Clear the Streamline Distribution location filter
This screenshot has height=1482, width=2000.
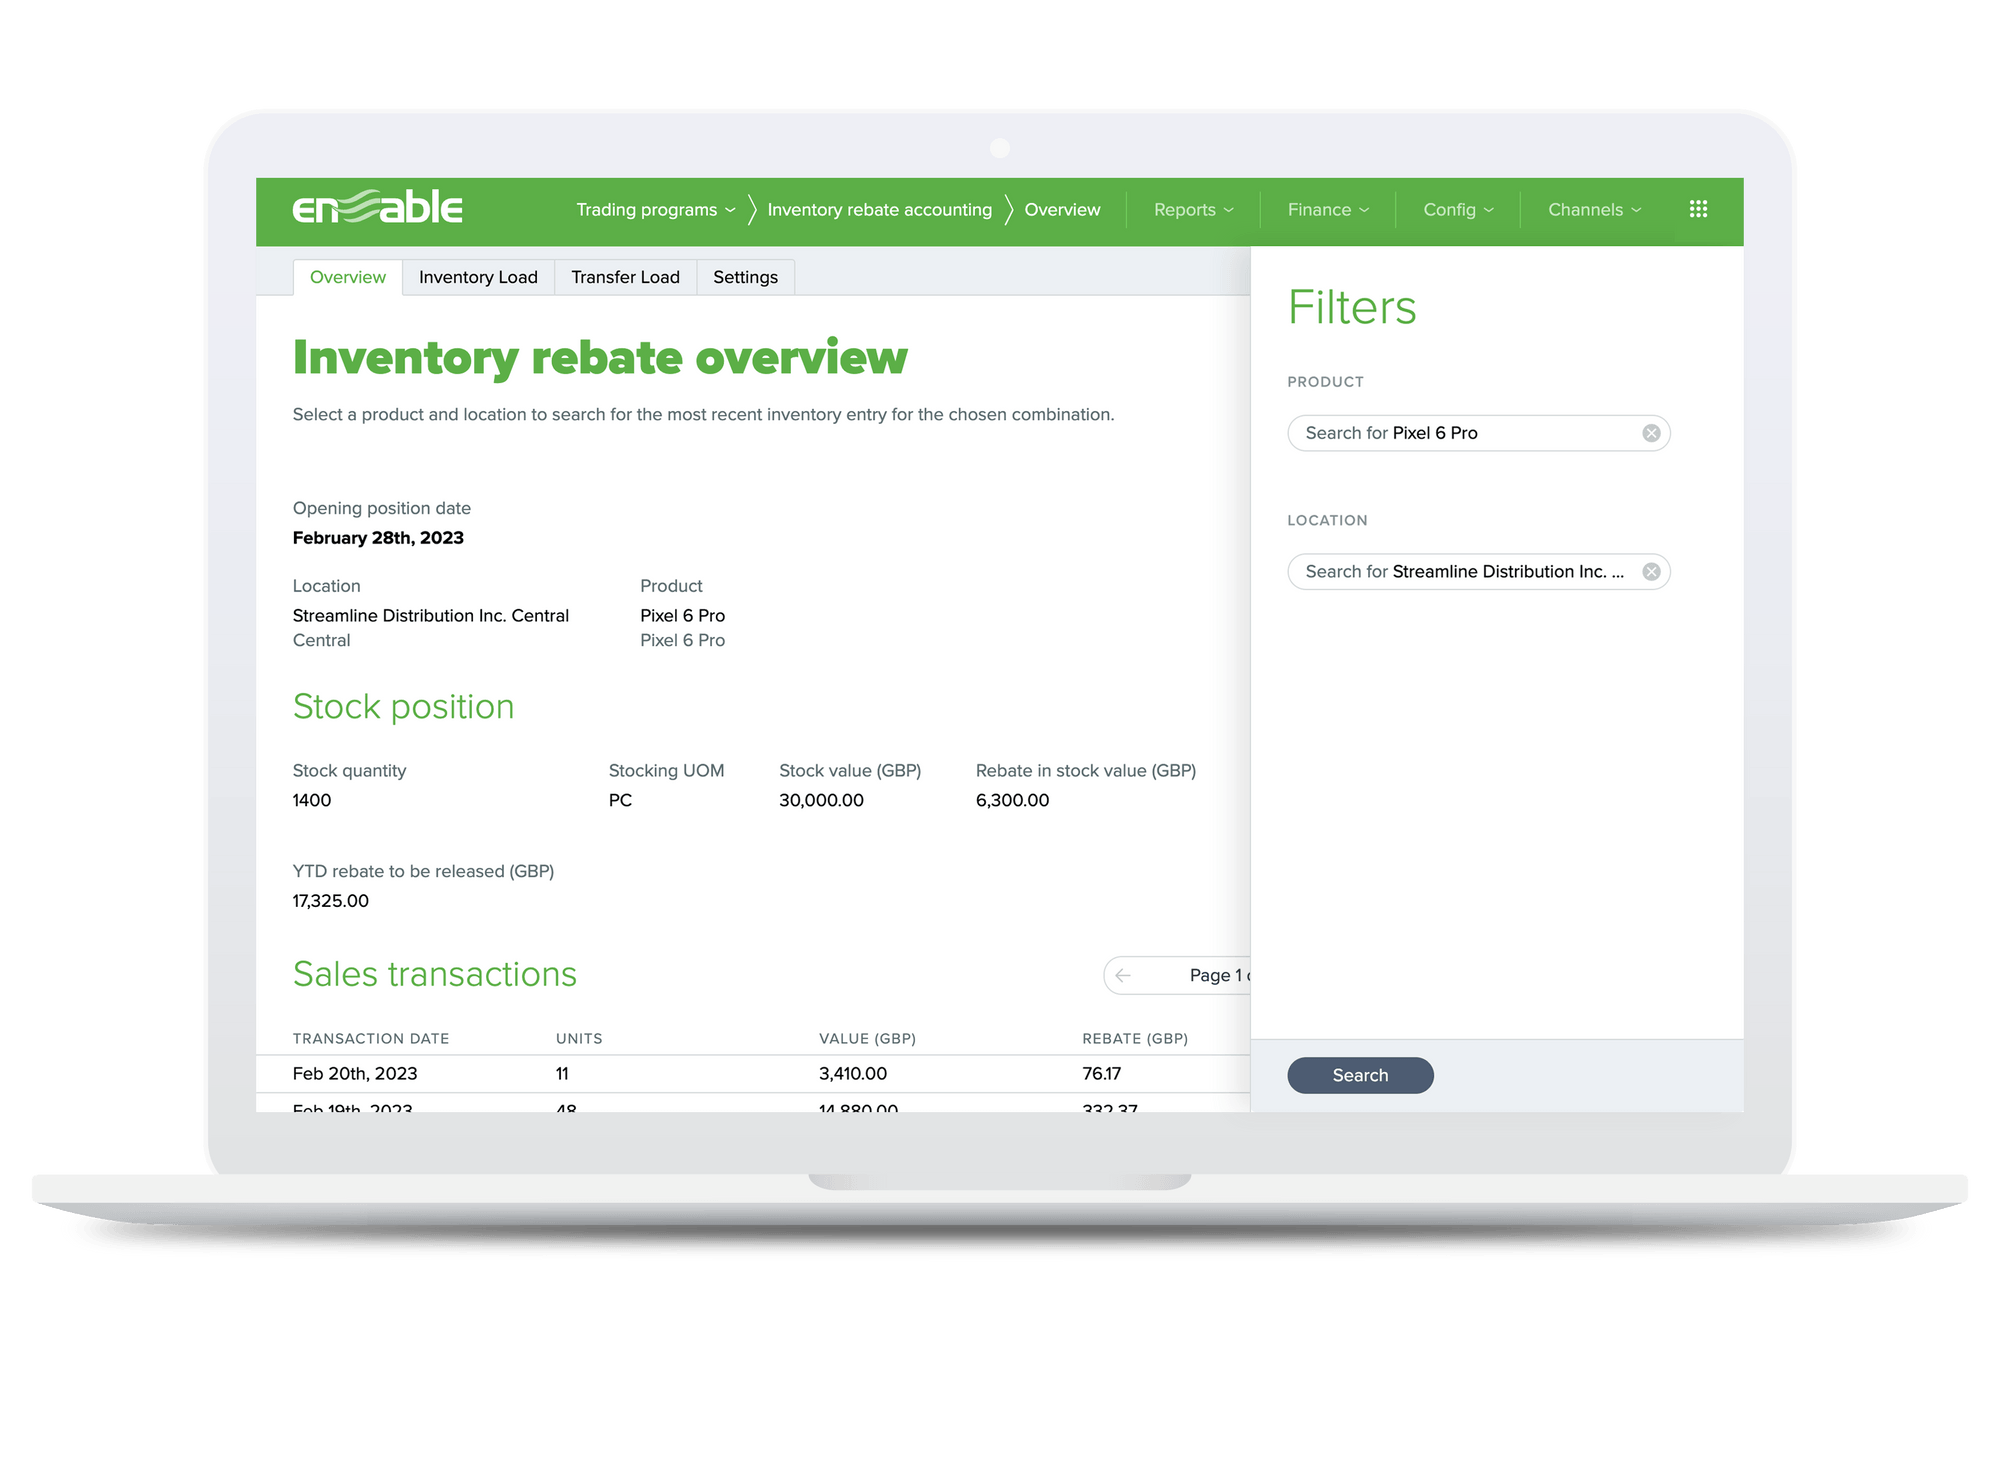tap(1651, 571)
